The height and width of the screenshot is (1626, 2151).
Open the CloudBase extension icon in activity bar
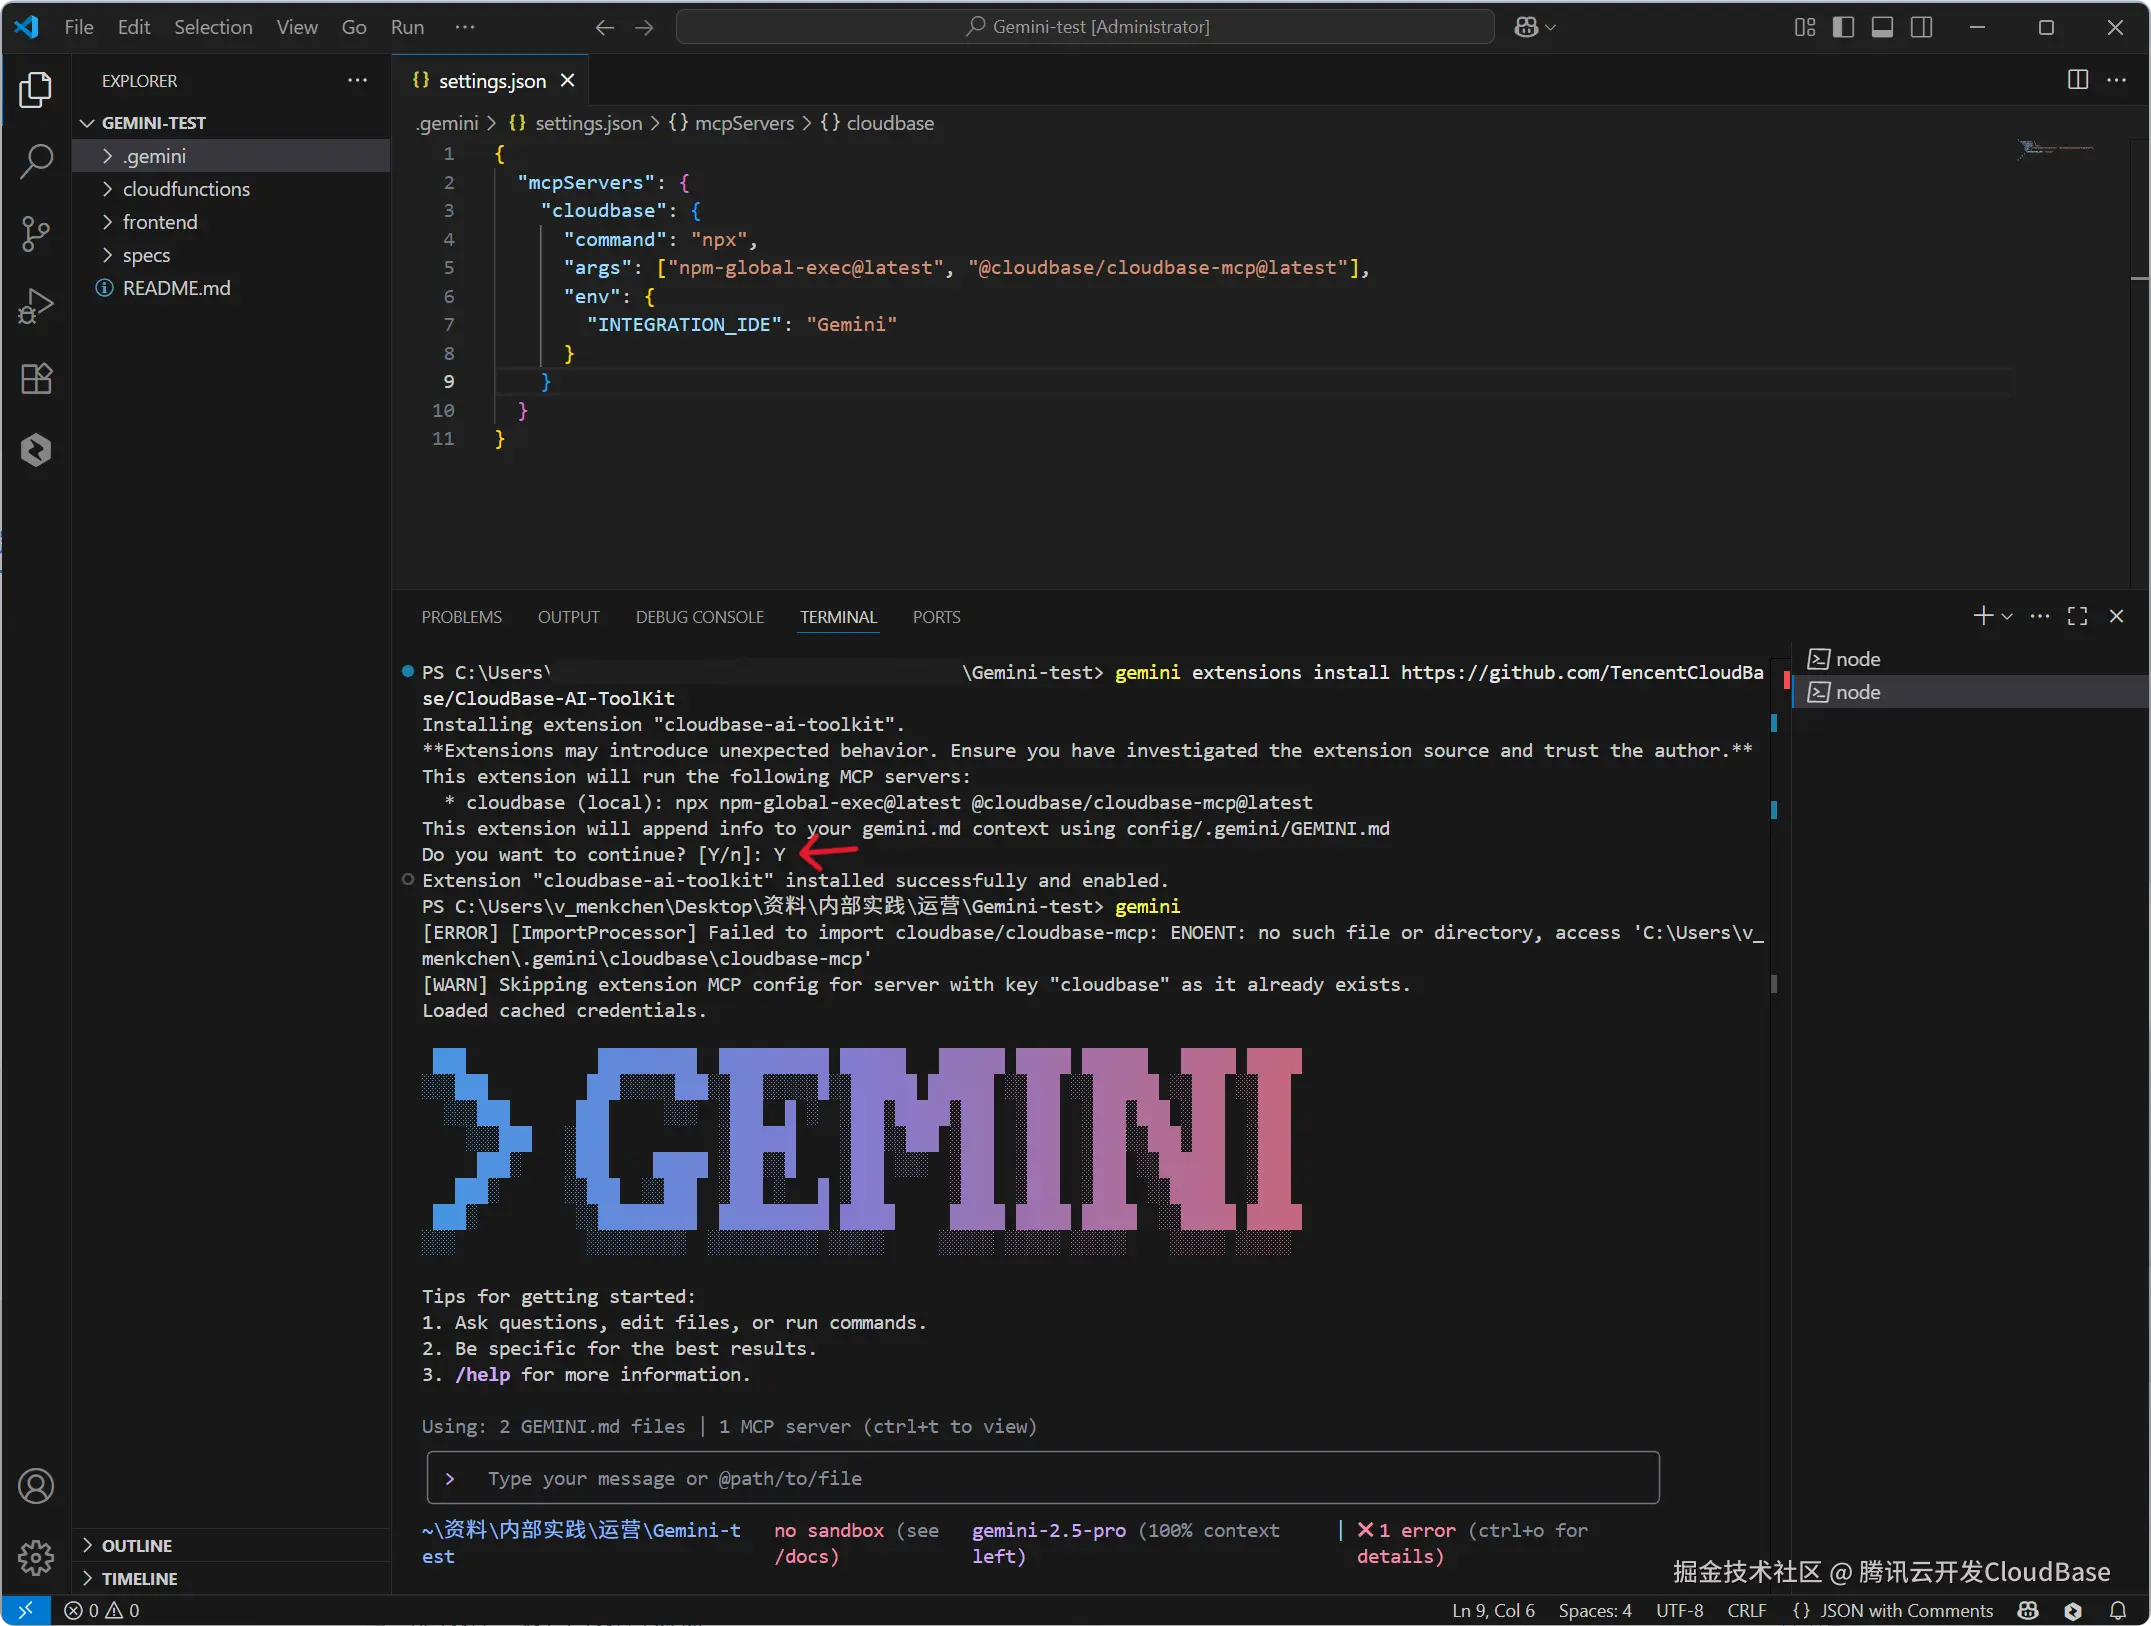pyautogui.click(x=36, y=450)
